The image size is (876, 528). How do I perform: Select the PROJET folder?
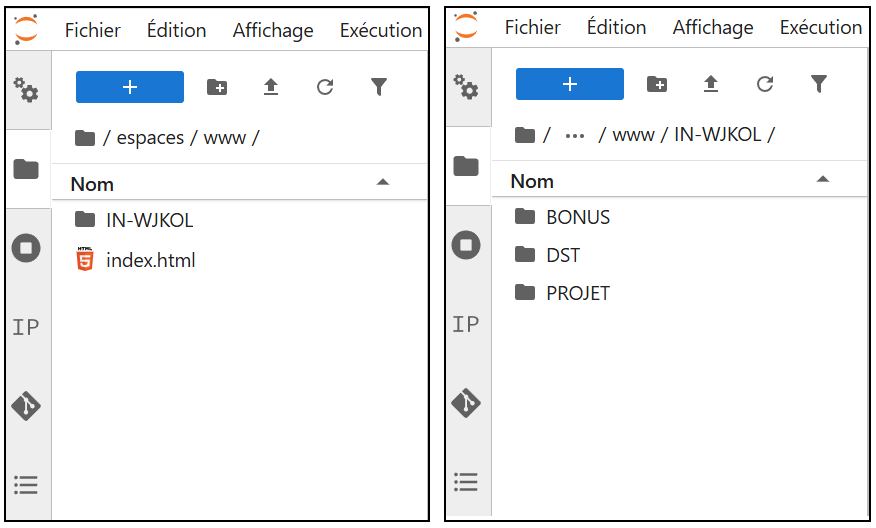click(x=577, y=293)
